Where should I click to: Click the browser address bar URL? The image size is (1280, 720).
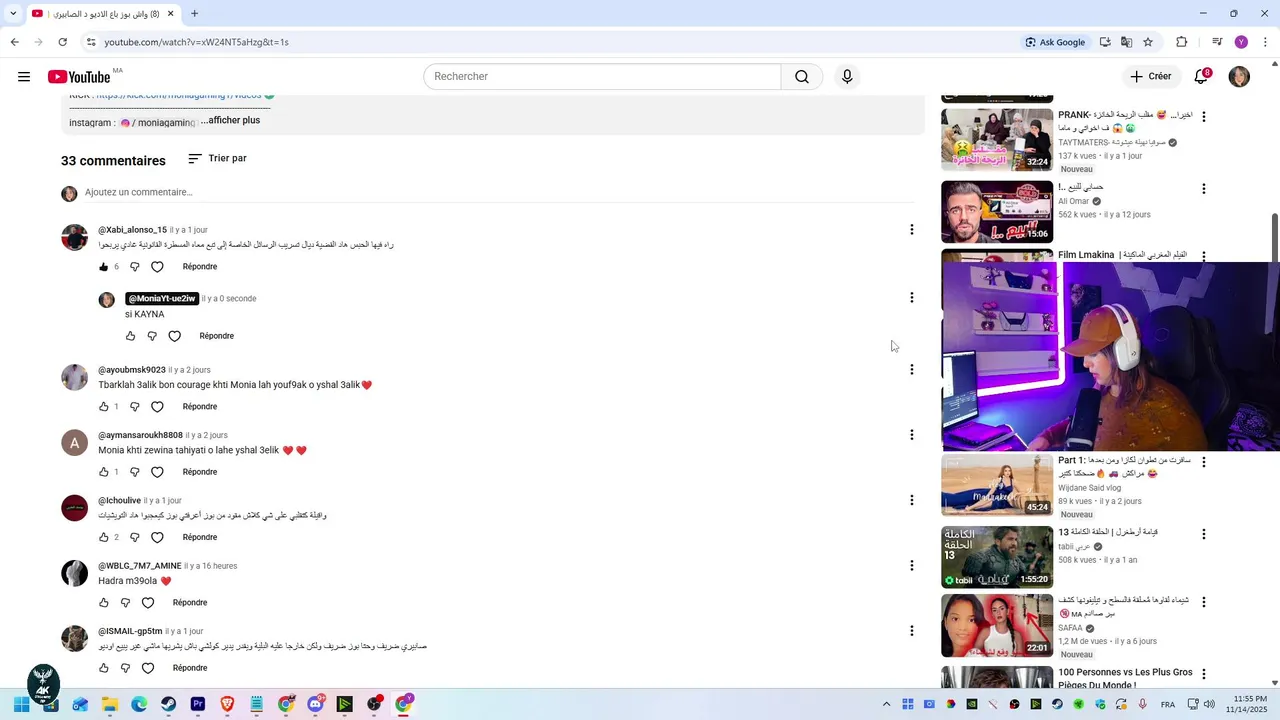pyautogui.click(x=196, y=42)
